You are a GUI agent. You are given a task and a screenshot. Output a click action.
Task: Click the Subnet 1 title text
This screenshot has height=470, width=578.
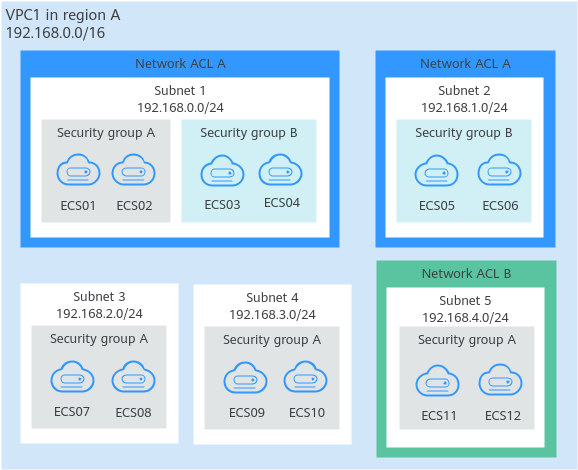[180, 91]
